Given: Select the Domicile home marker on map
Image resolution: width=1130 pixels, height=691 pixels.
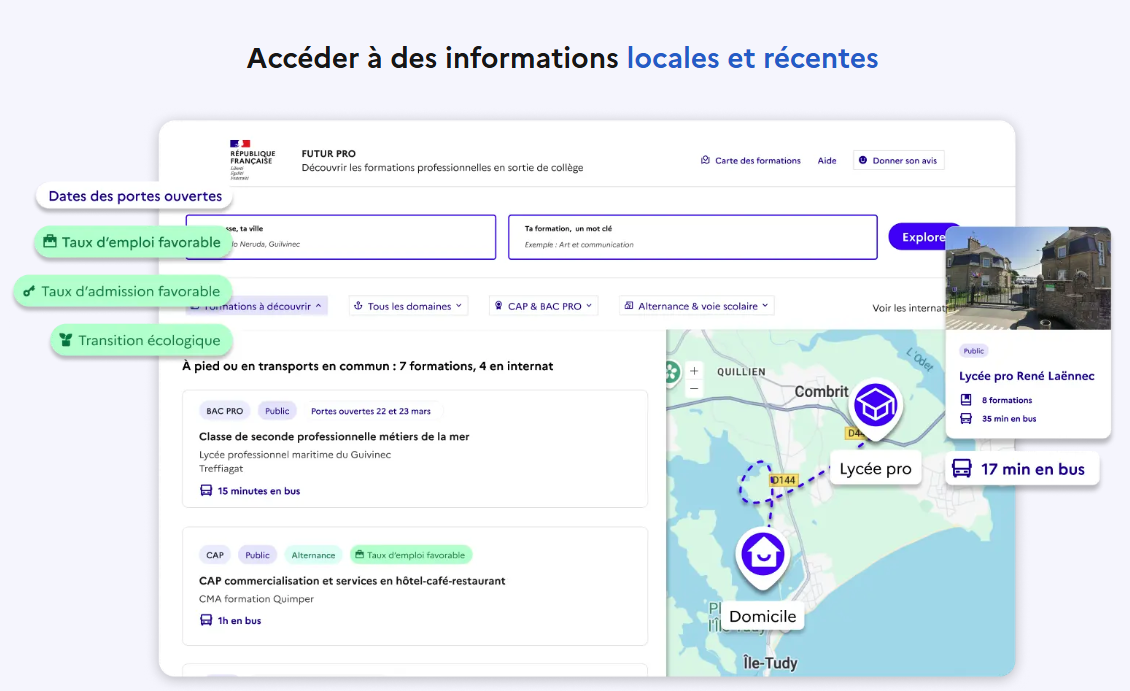Looking at the screenshot, I should (x=763, y=554).
